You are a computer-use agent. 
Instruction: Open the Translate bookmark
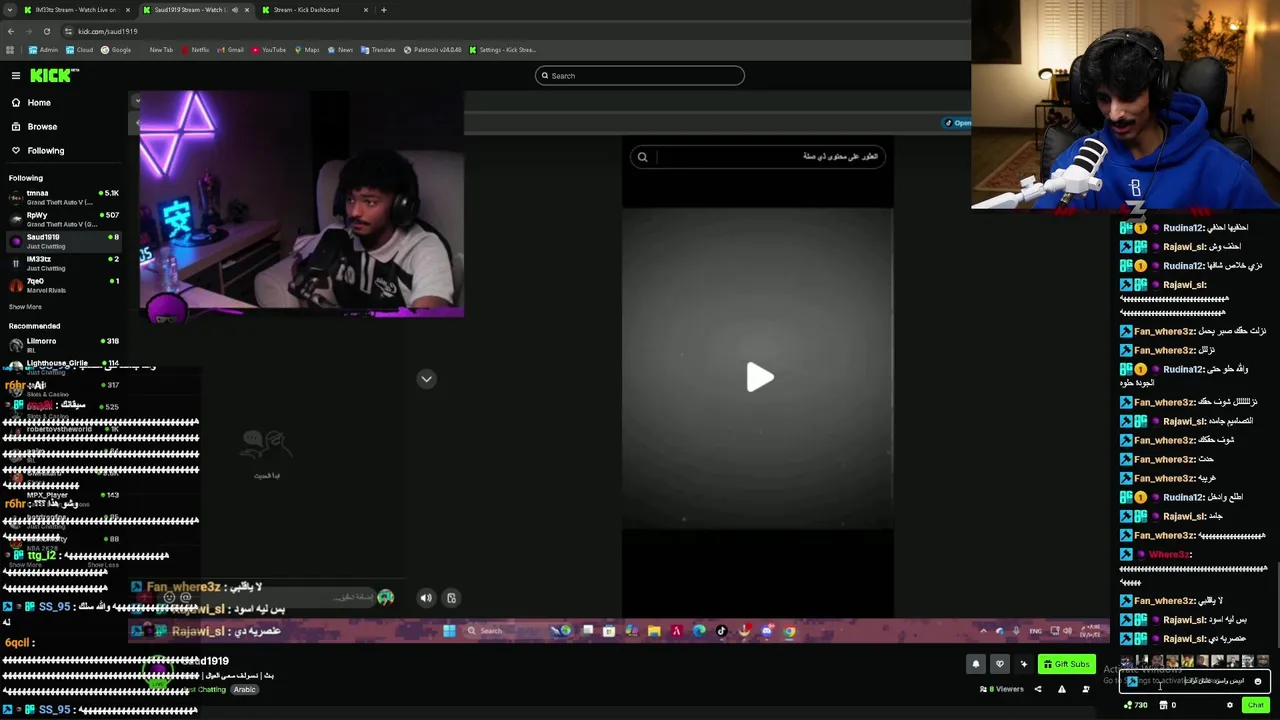378,50
